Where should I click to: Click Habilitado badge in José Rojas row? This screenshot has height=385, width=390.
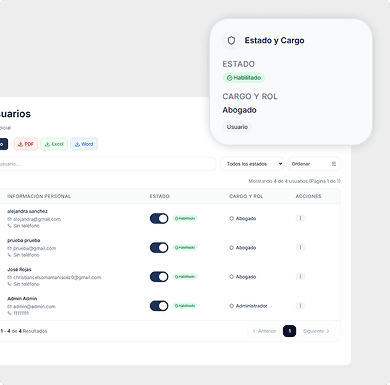(x=185, y=277)
